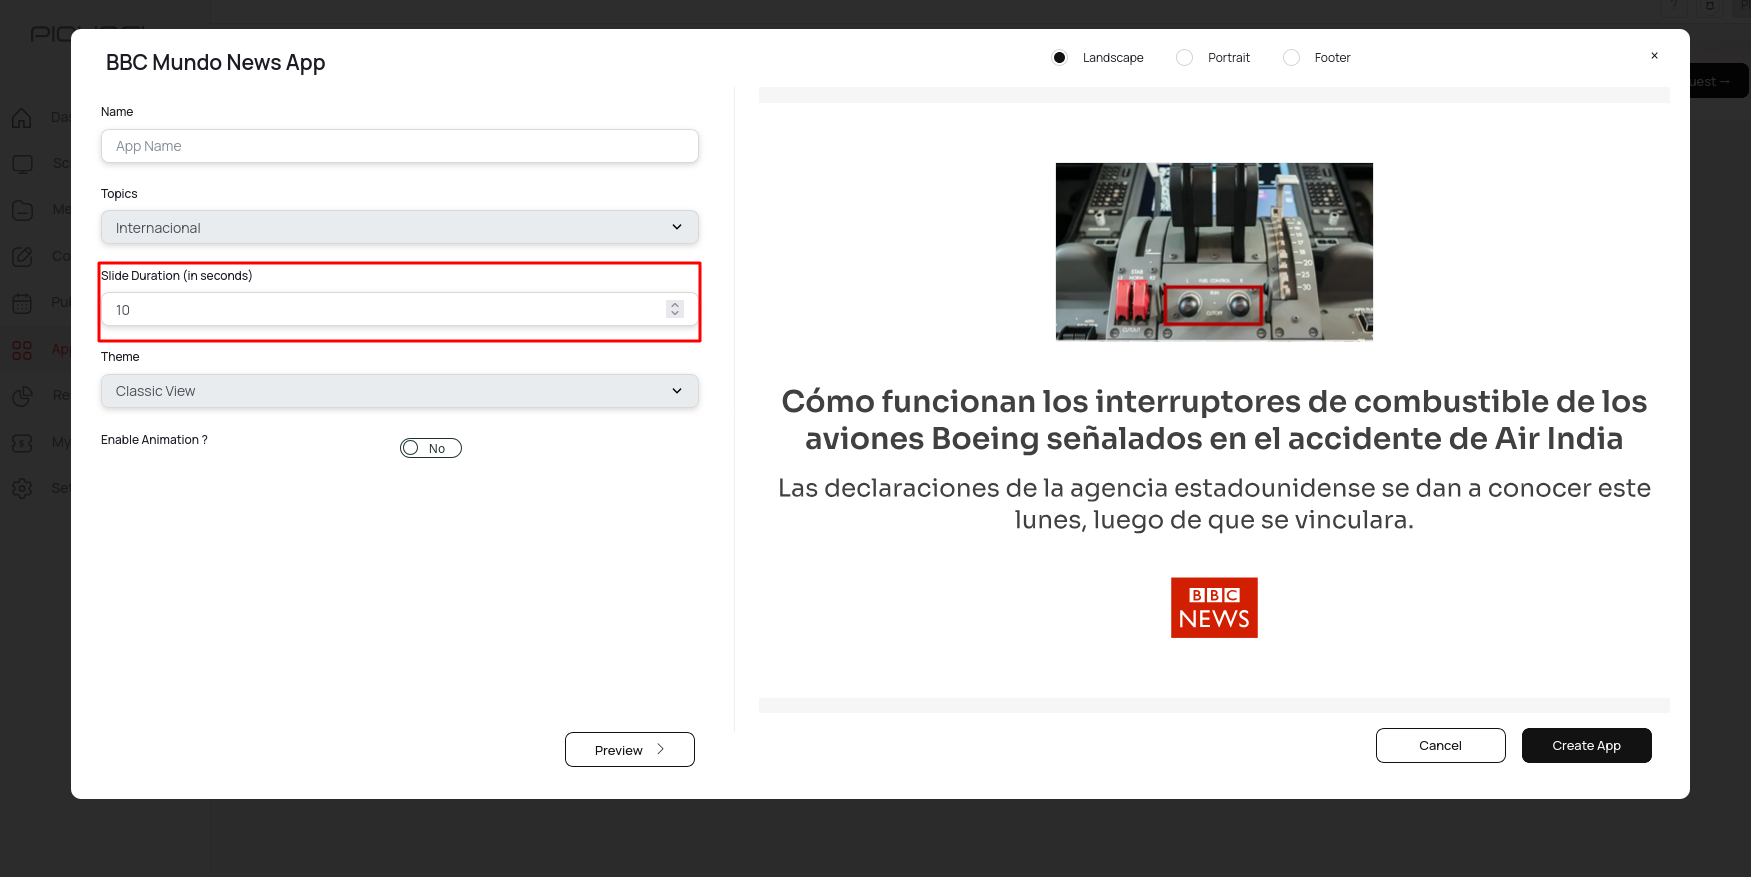
Task: Click the Preview button
Action: point(630,750)
